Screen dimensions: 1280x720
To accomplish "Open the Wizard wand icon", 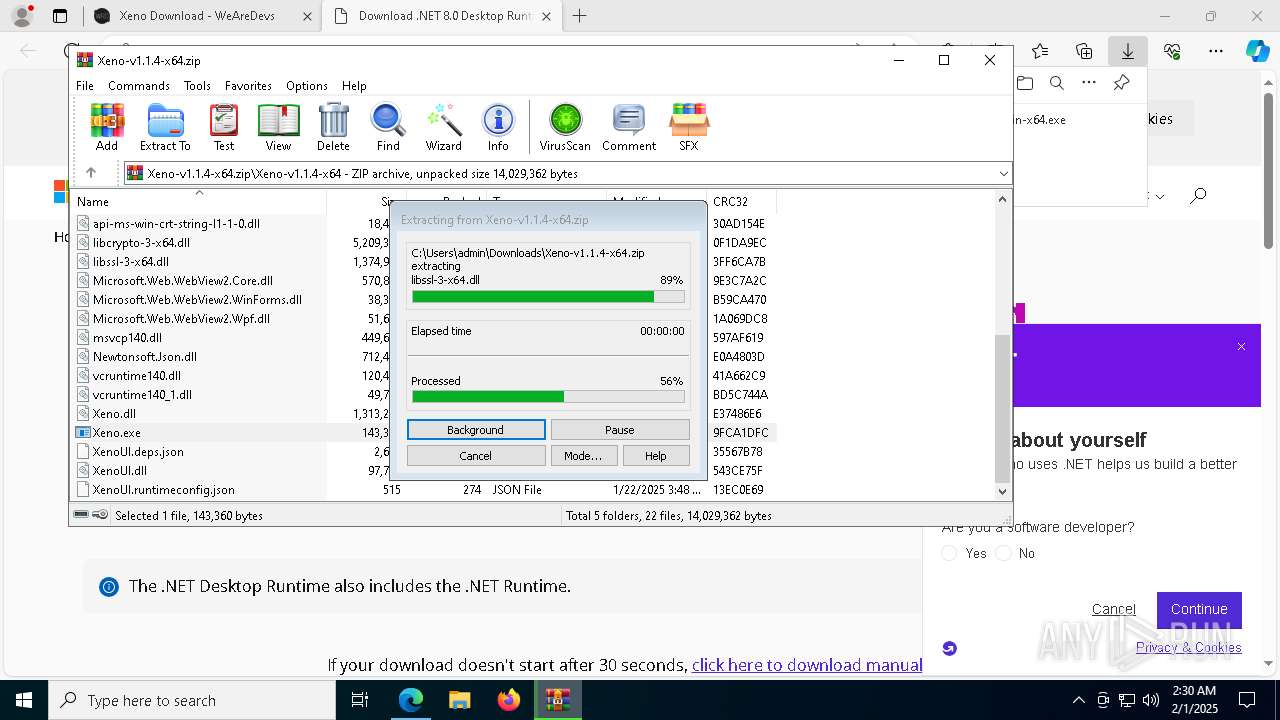I will pyautogui.click(x=443, y=127).
